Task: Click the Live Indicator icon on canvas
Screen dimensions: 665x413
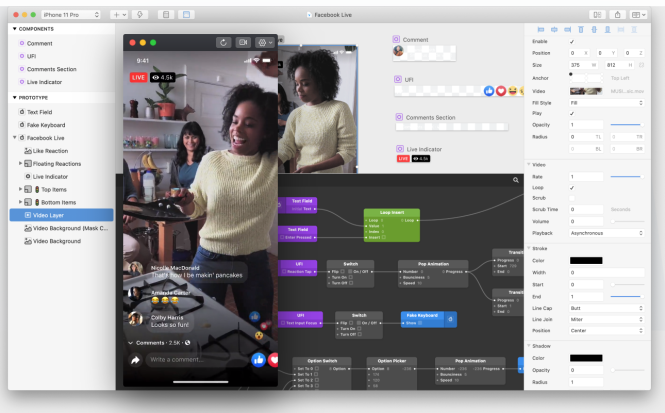Action: tap(400, 149)
